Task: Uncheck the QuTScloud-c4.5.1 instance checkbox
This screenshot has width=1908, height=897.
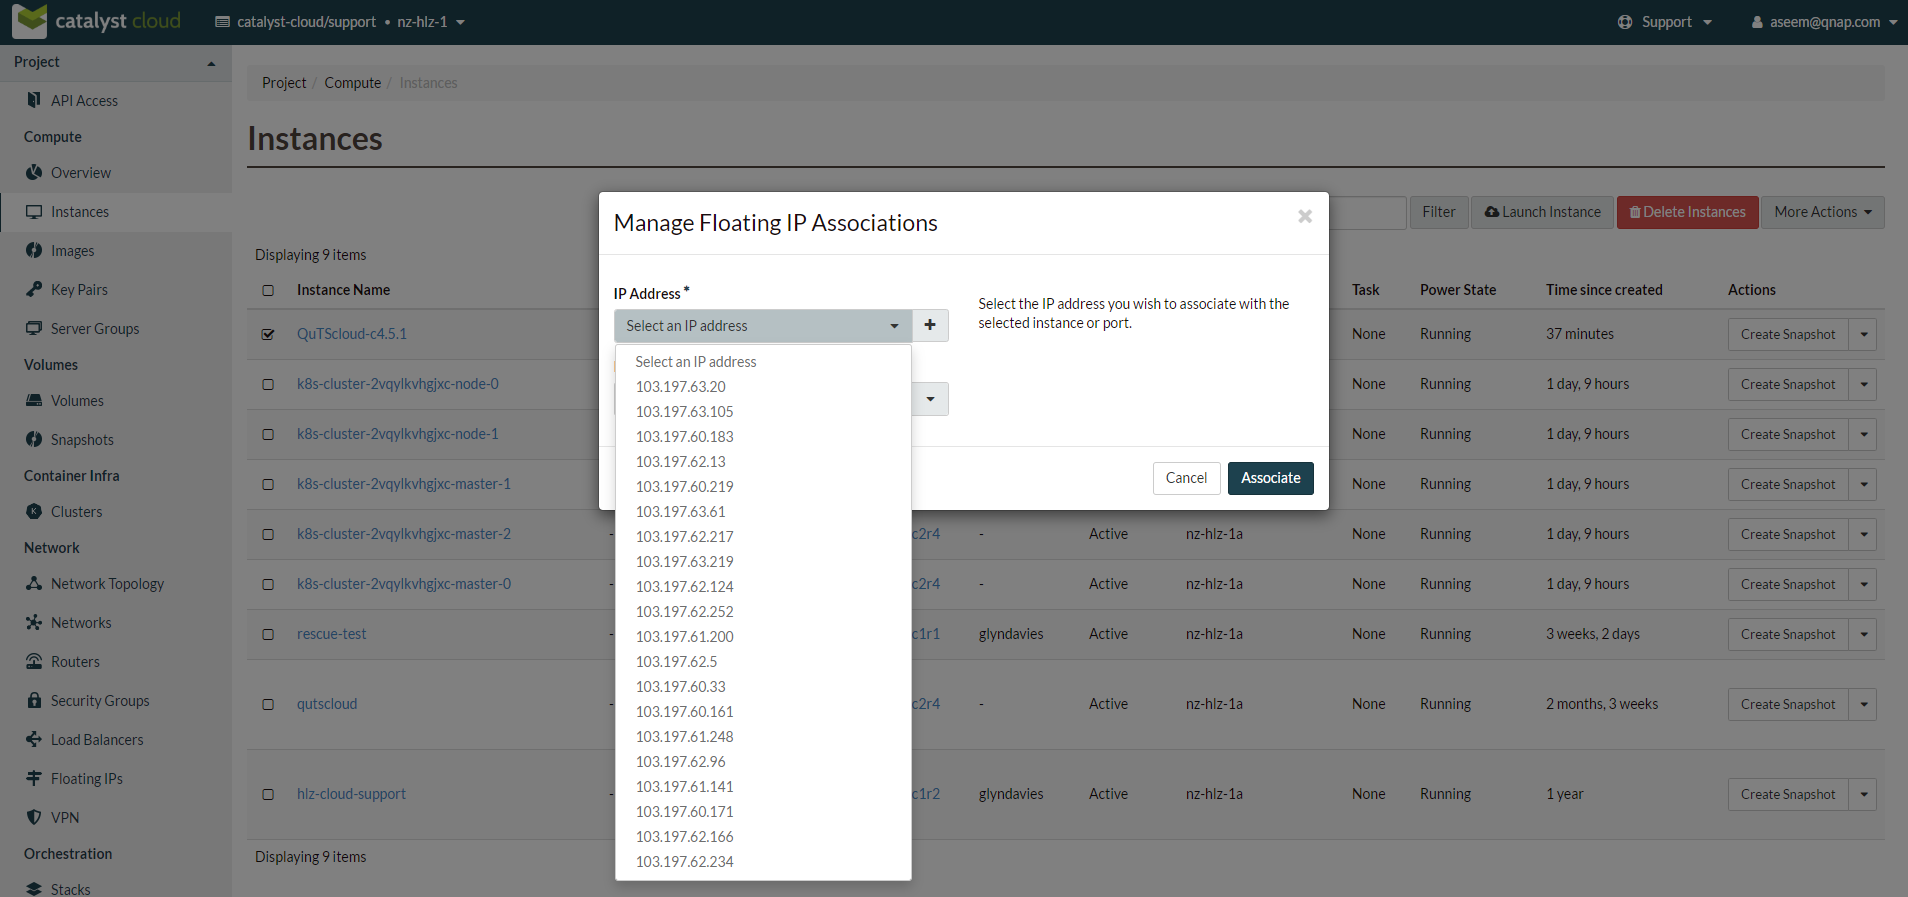Action: [268, 334]
